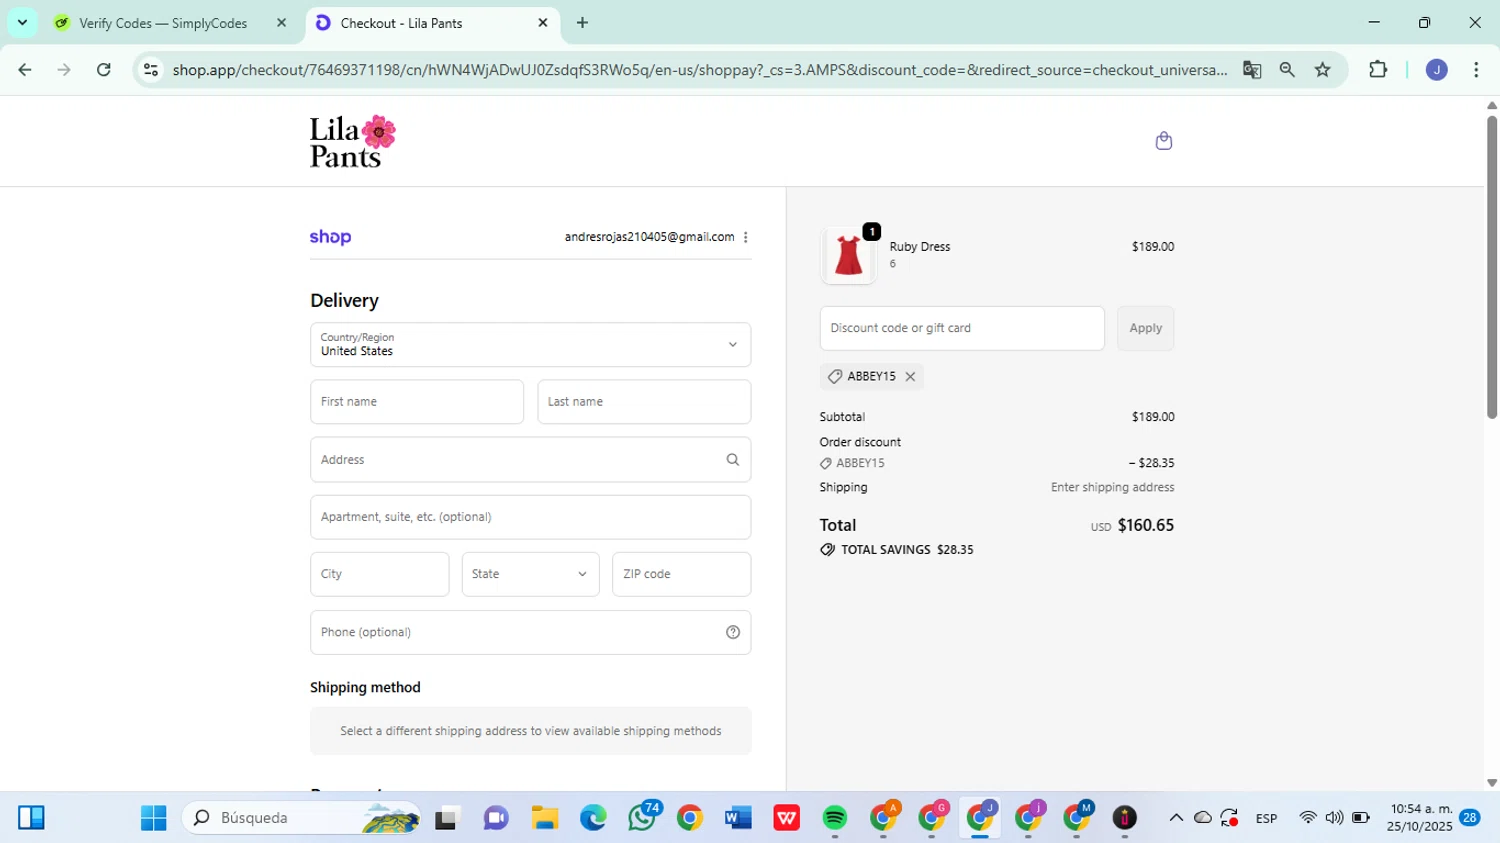Click the Last name field

click(644, 402)
